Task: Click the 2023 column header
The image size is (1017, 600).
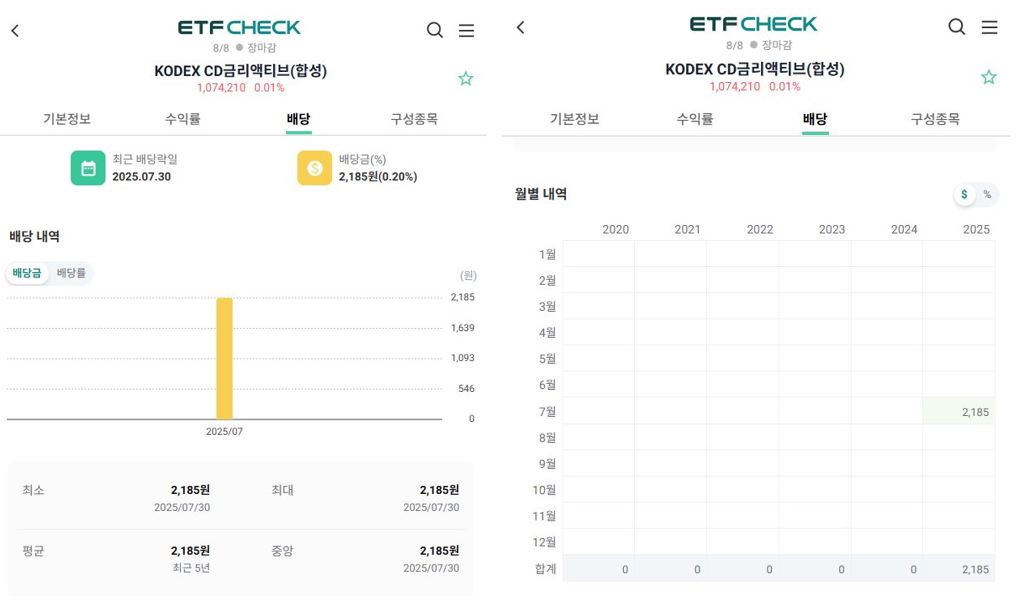Action: pos(832,230)
